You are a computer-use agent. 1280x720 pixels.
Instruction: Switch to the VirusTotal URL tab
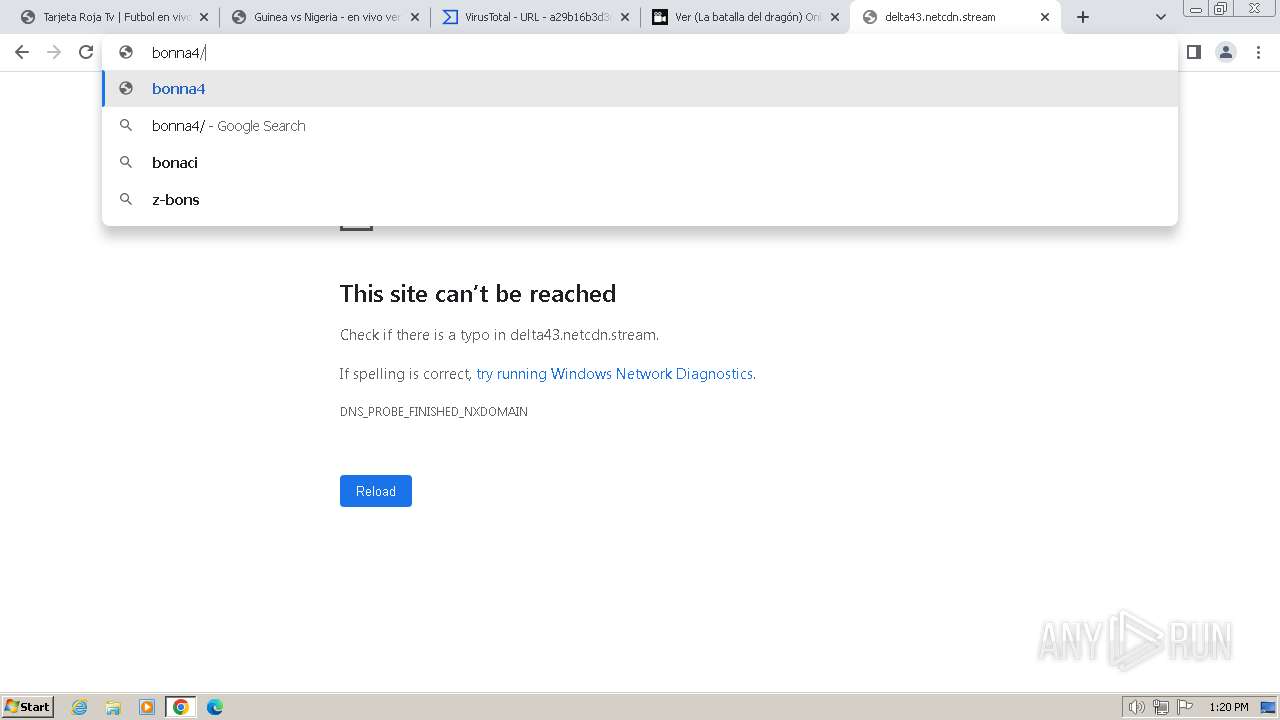535,17
